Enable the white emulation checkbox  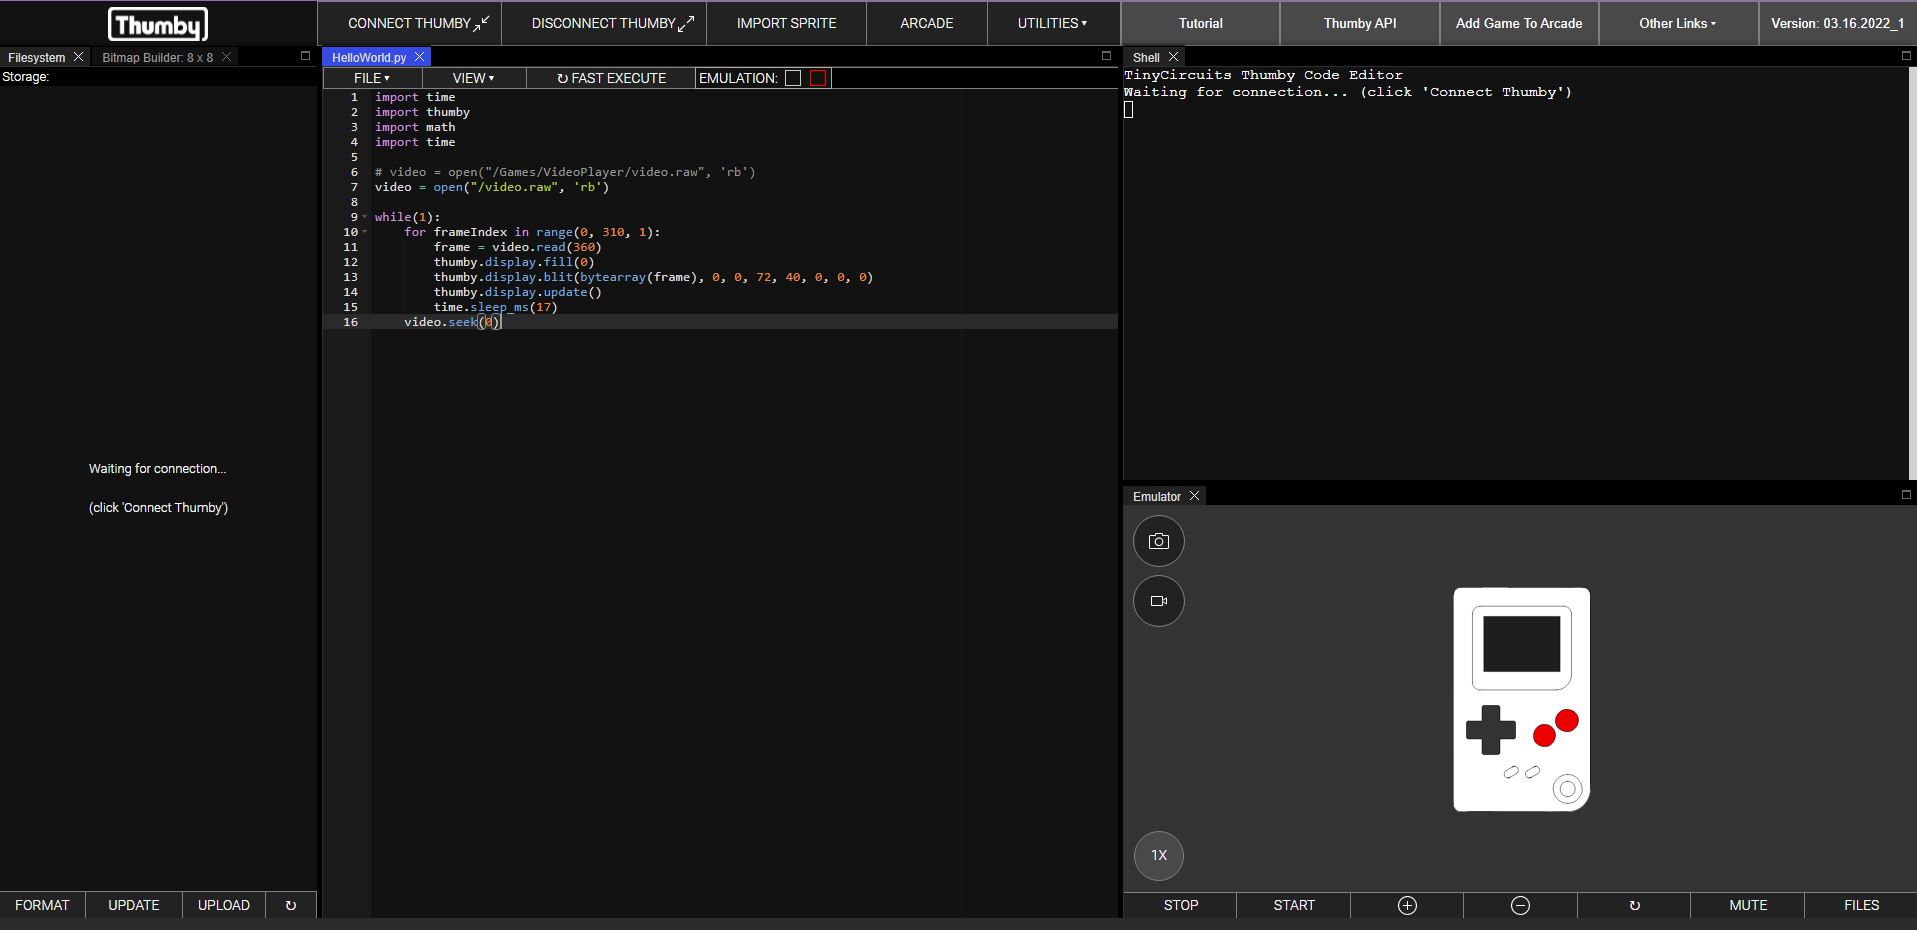coord(793,78)
